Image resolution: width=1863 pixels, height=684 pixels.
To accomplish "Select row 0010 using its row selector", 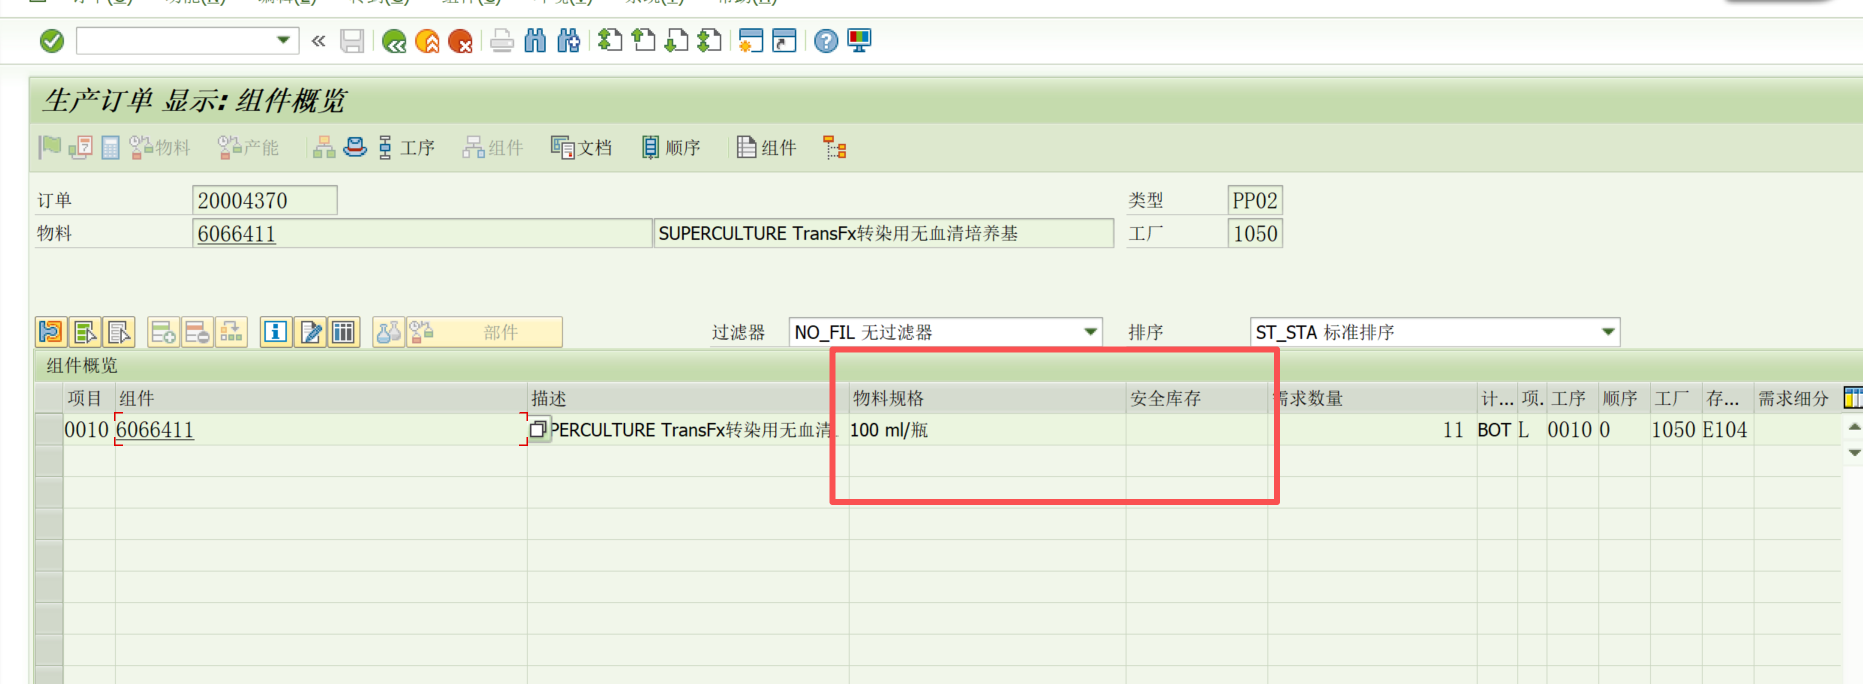I will point(49,430).
